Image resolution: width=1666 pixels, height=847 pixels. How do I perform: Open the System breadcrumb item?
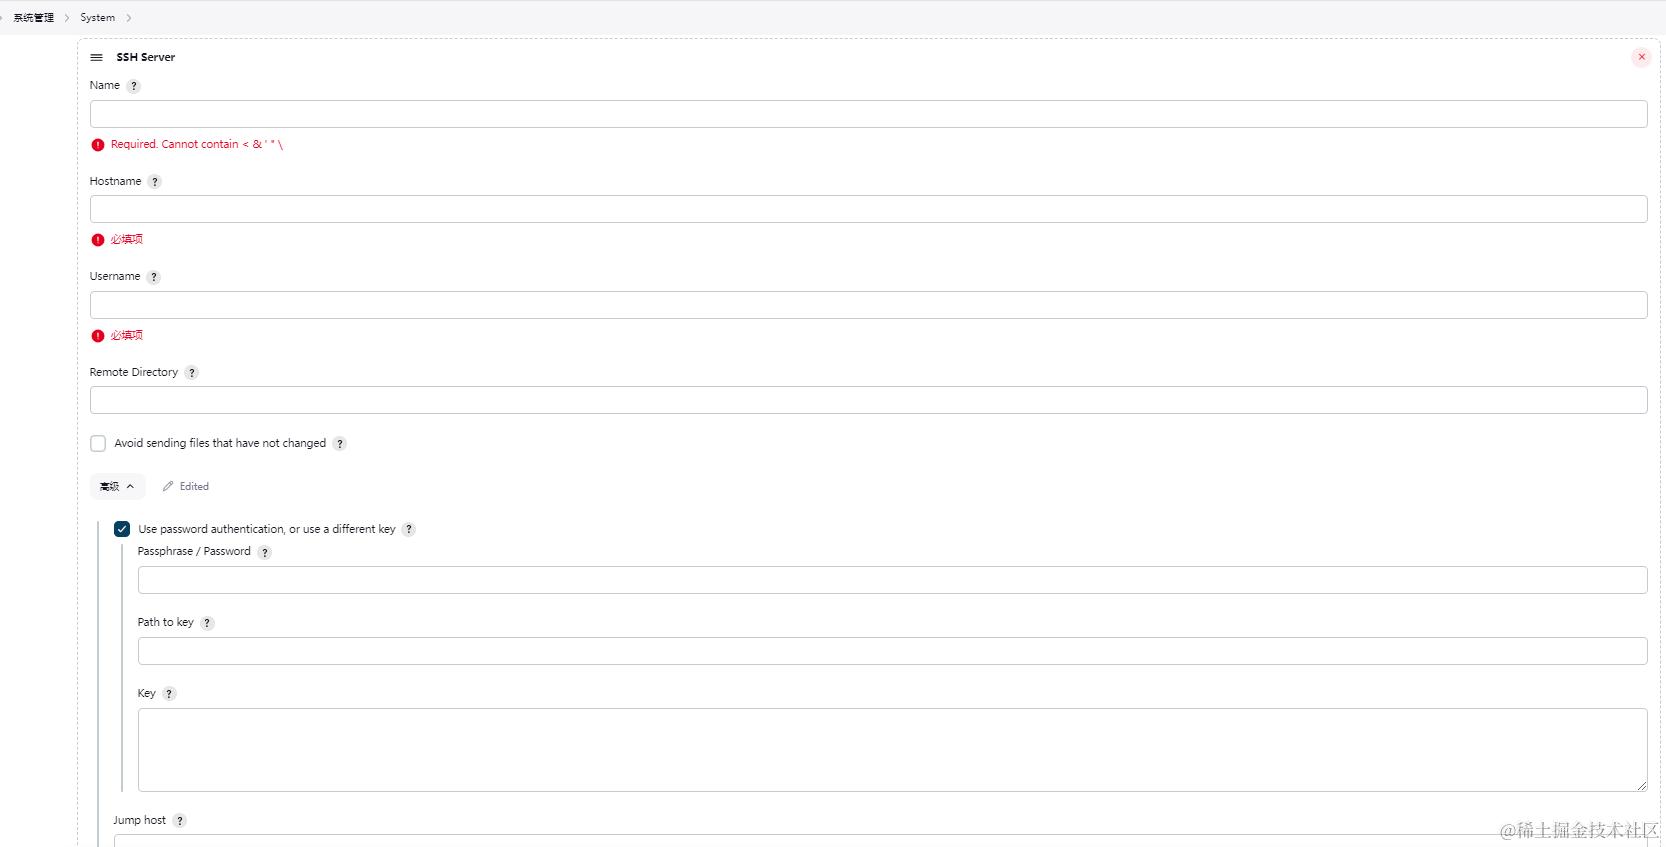[98, 18]
